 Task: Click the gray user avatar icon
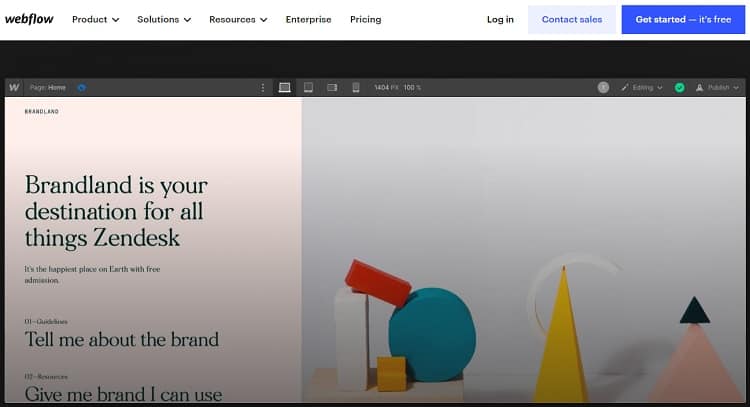603,88
